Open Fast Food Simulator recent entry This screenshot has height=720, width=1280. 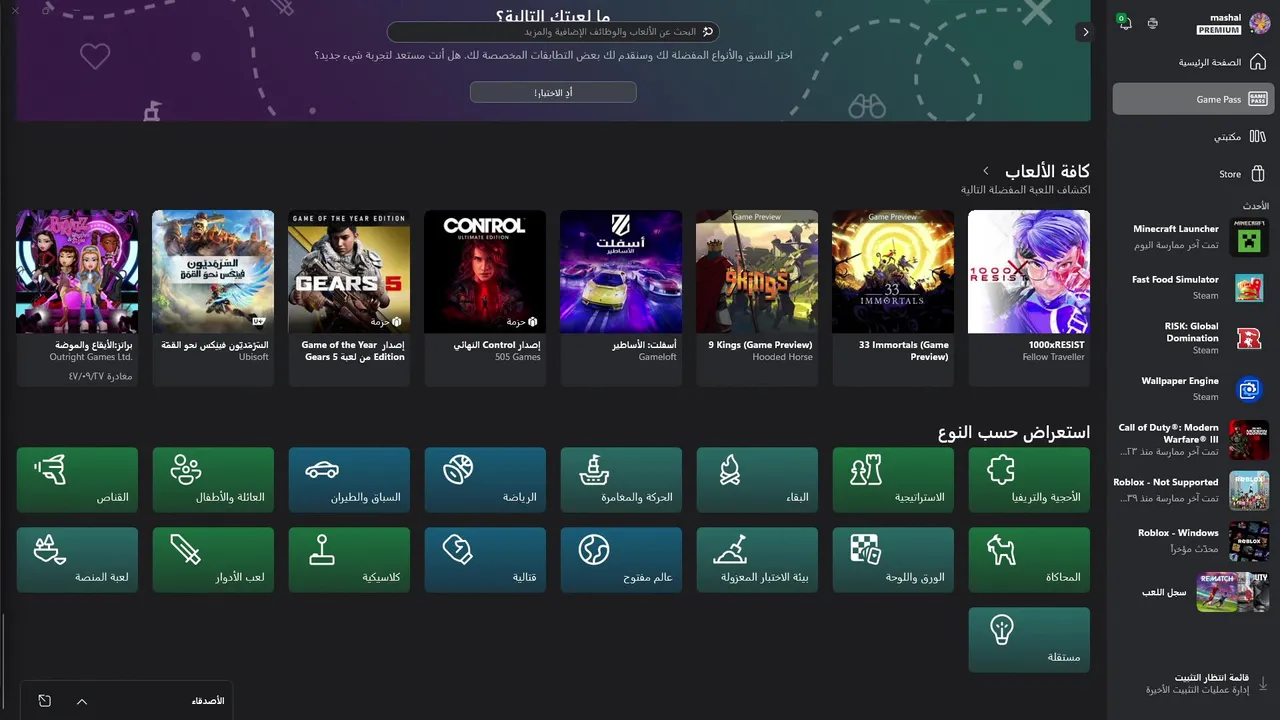pyautogui.click(x=1193, y=287)
